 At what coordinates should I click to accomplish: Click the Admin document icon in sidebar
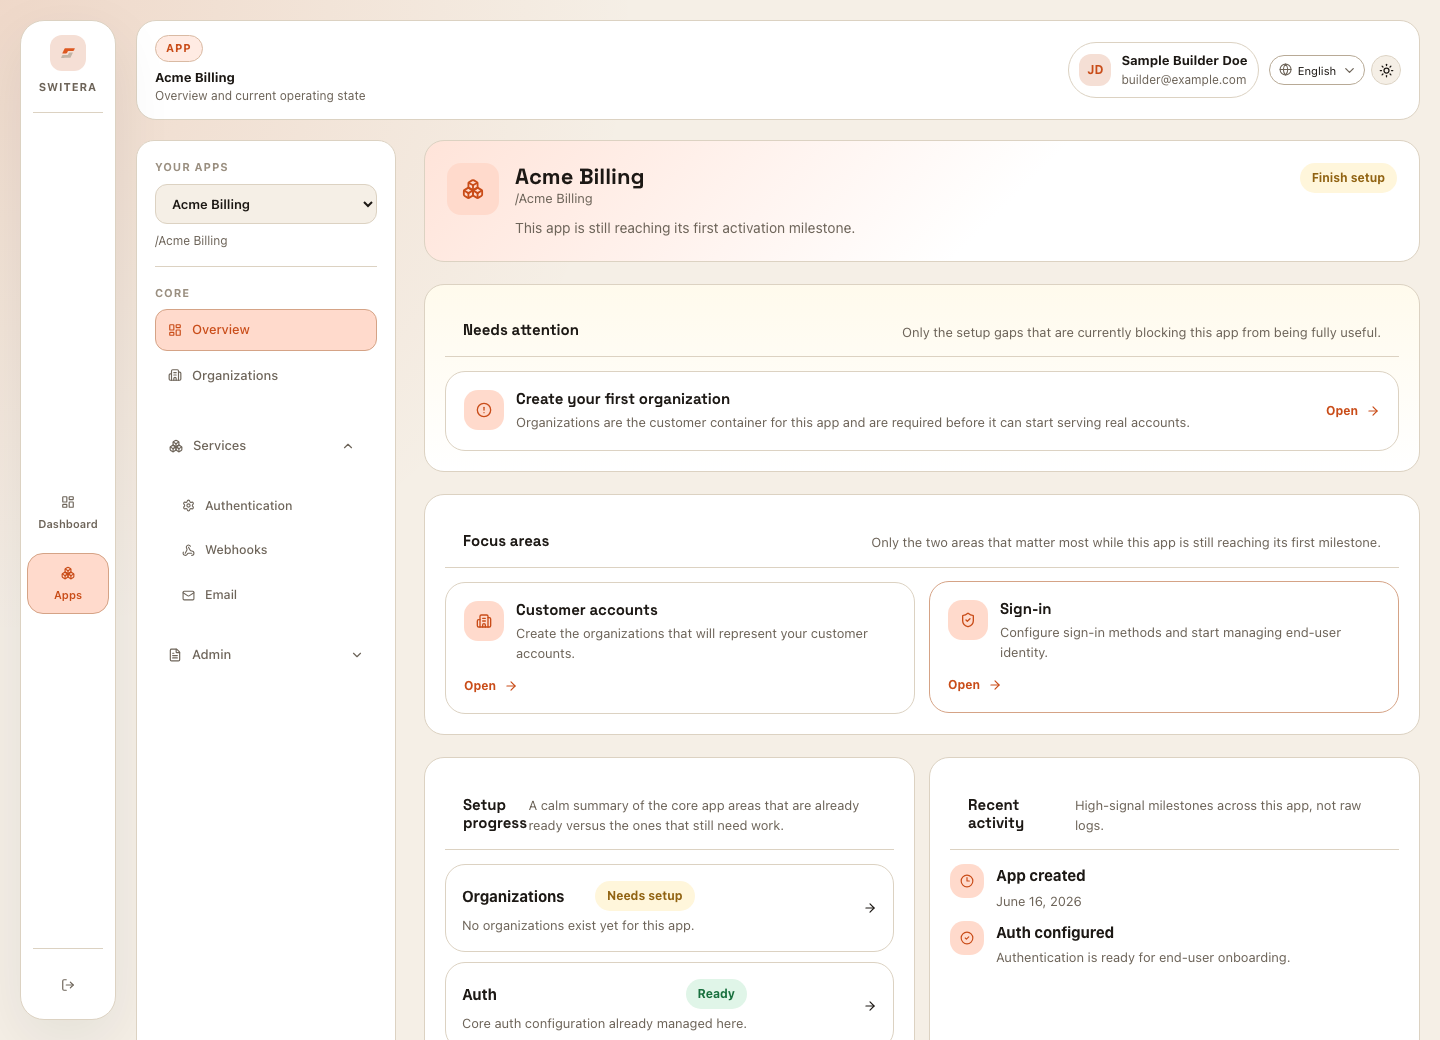[175, 655]
